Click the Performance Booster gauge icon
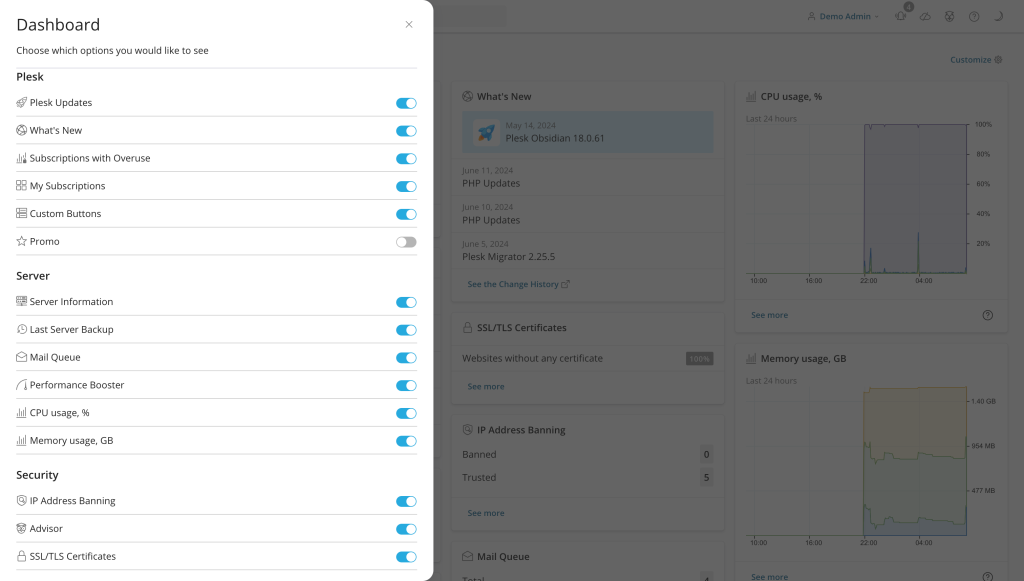This screenshot has width=1024, height=581. point(22,385)
